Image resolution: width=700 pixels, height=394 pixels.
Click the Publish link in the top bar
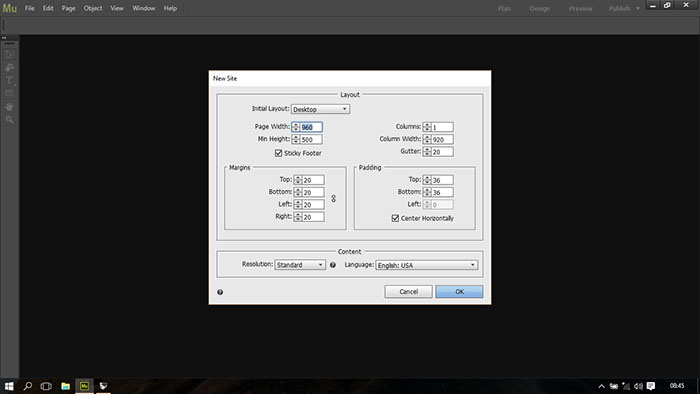pyautogui.click(x=619, y=8)
